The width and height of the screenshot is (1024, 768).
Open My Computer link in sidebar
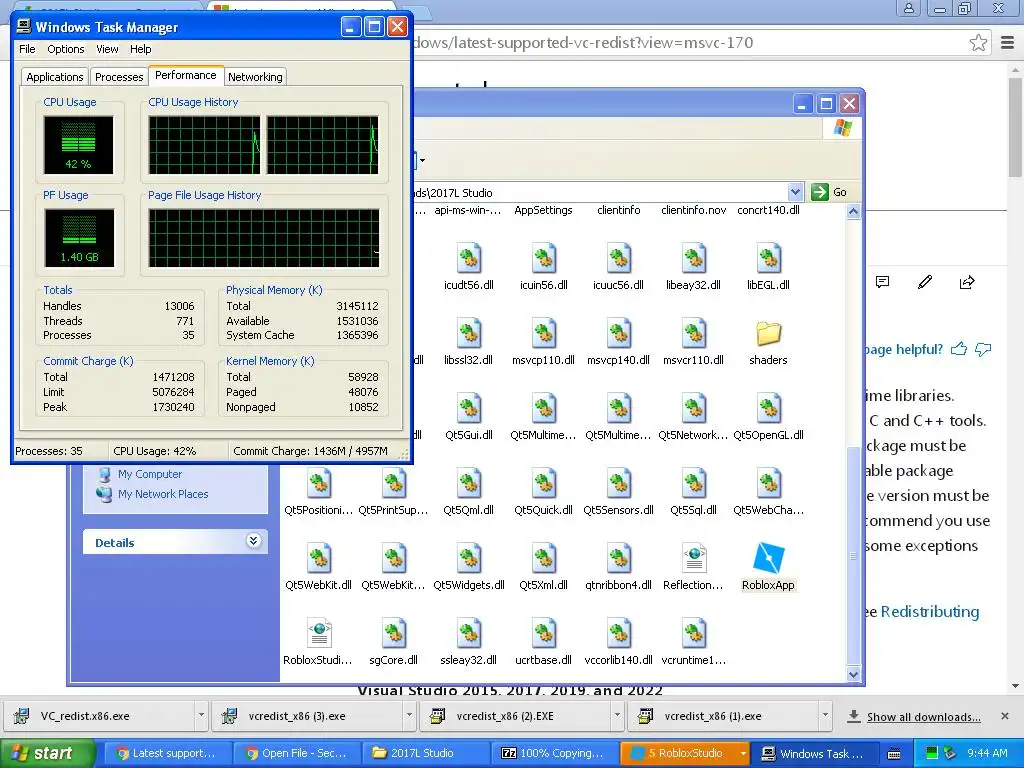click(150, 474)
